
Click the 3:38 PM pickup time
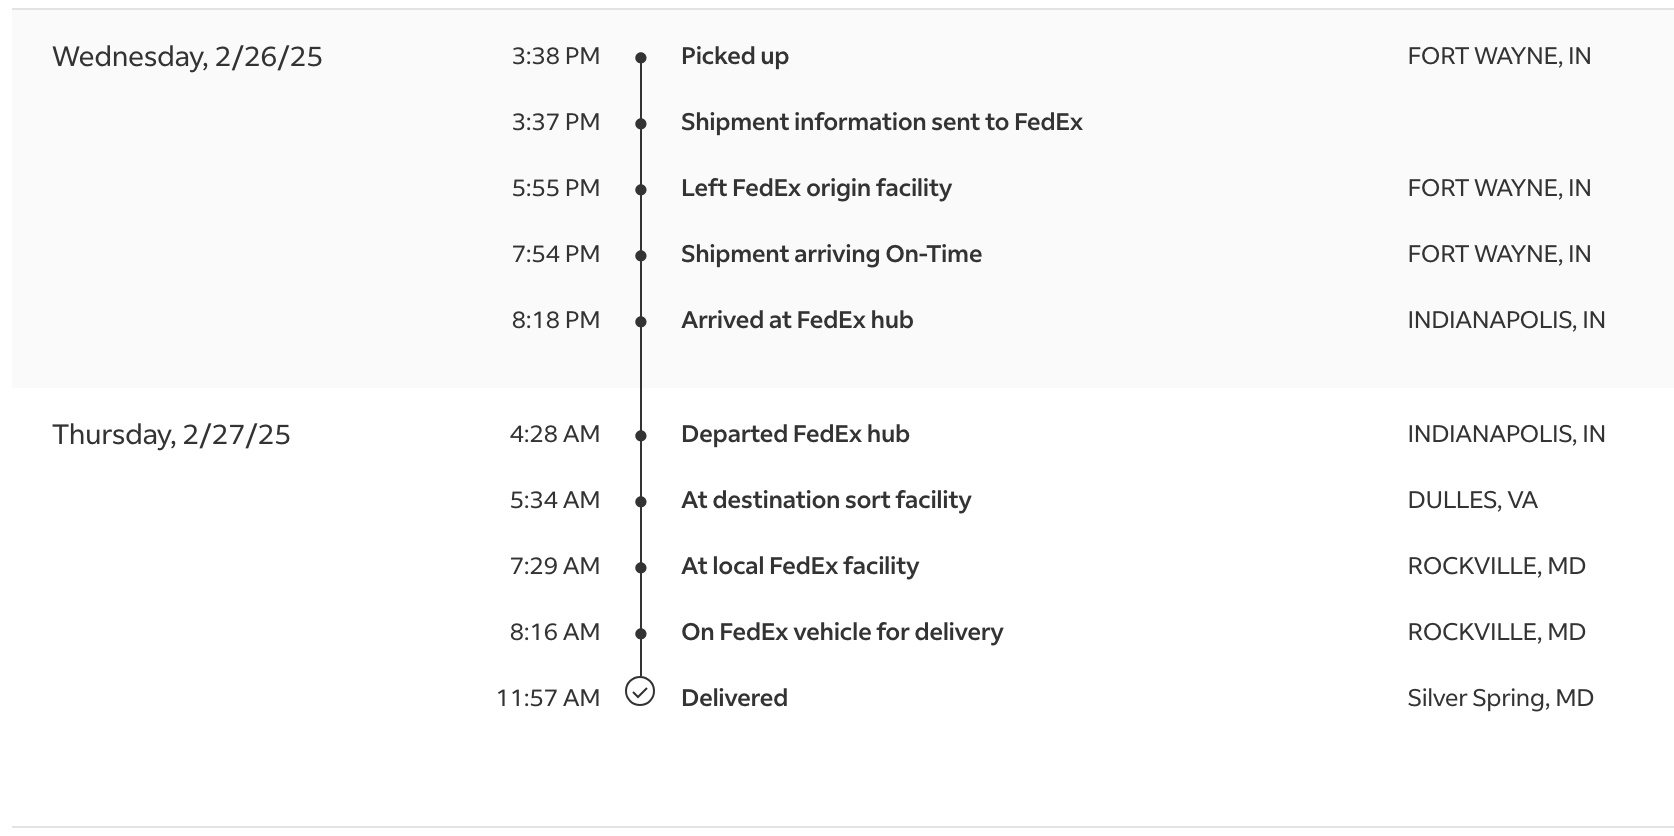pyautogui.click(x=556, y=56)
